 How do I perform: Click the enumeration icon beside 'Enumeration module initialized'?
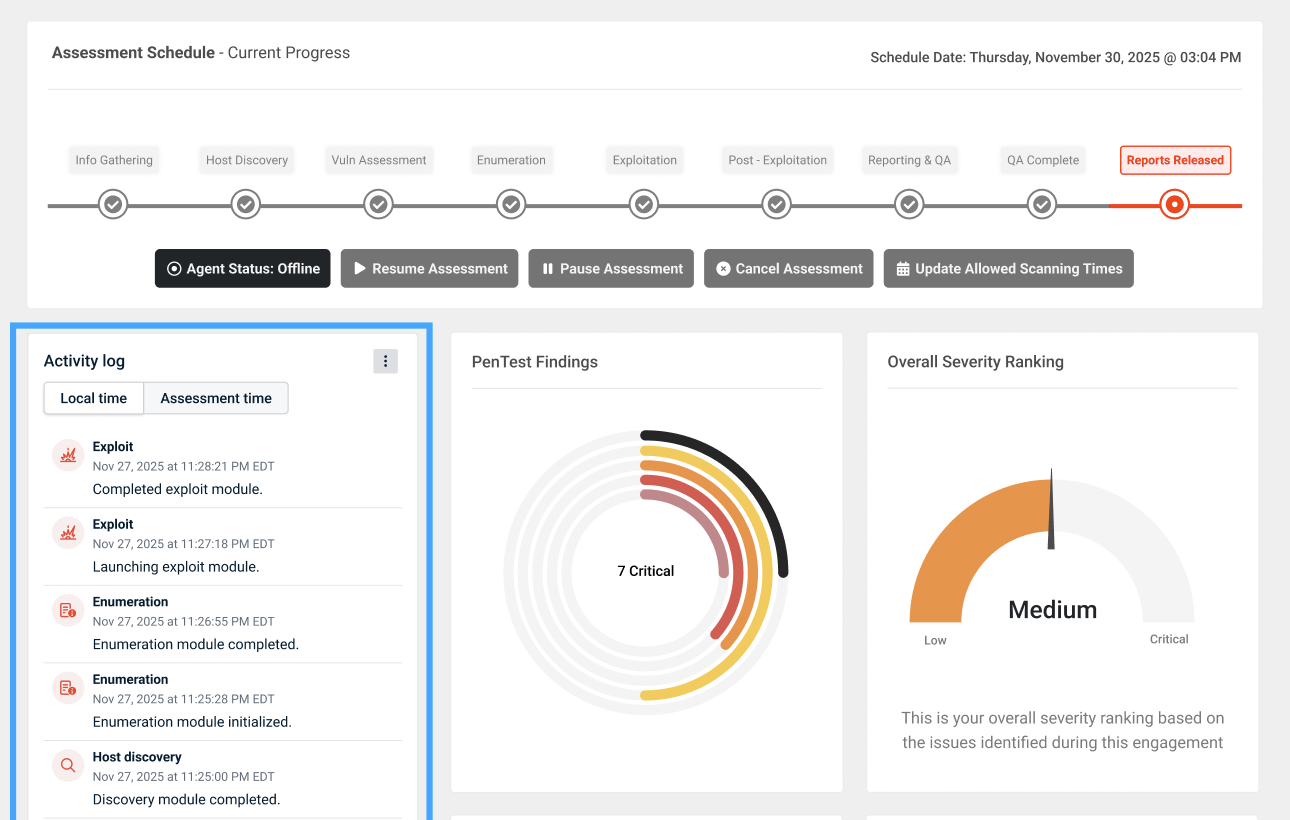68,688
